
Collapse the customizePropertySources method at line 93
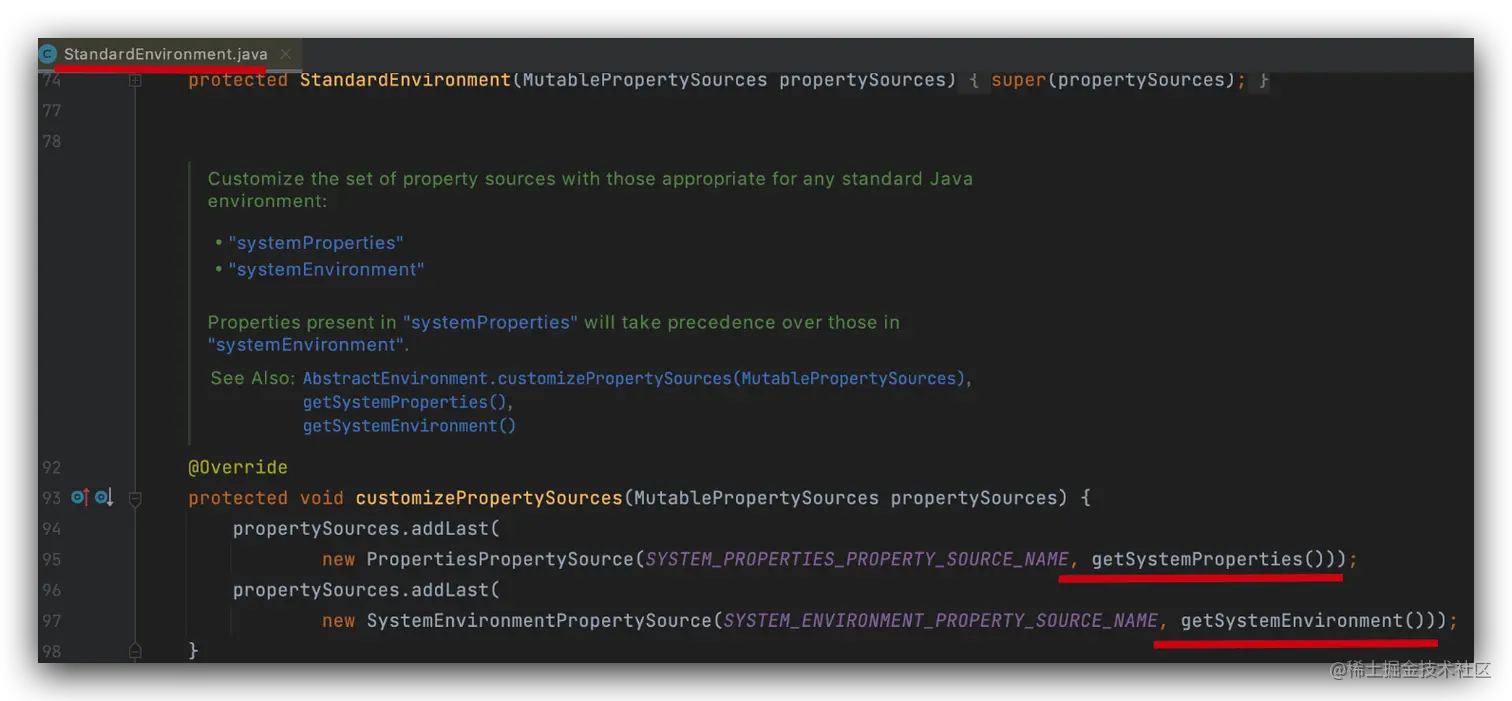click(135, 498)
